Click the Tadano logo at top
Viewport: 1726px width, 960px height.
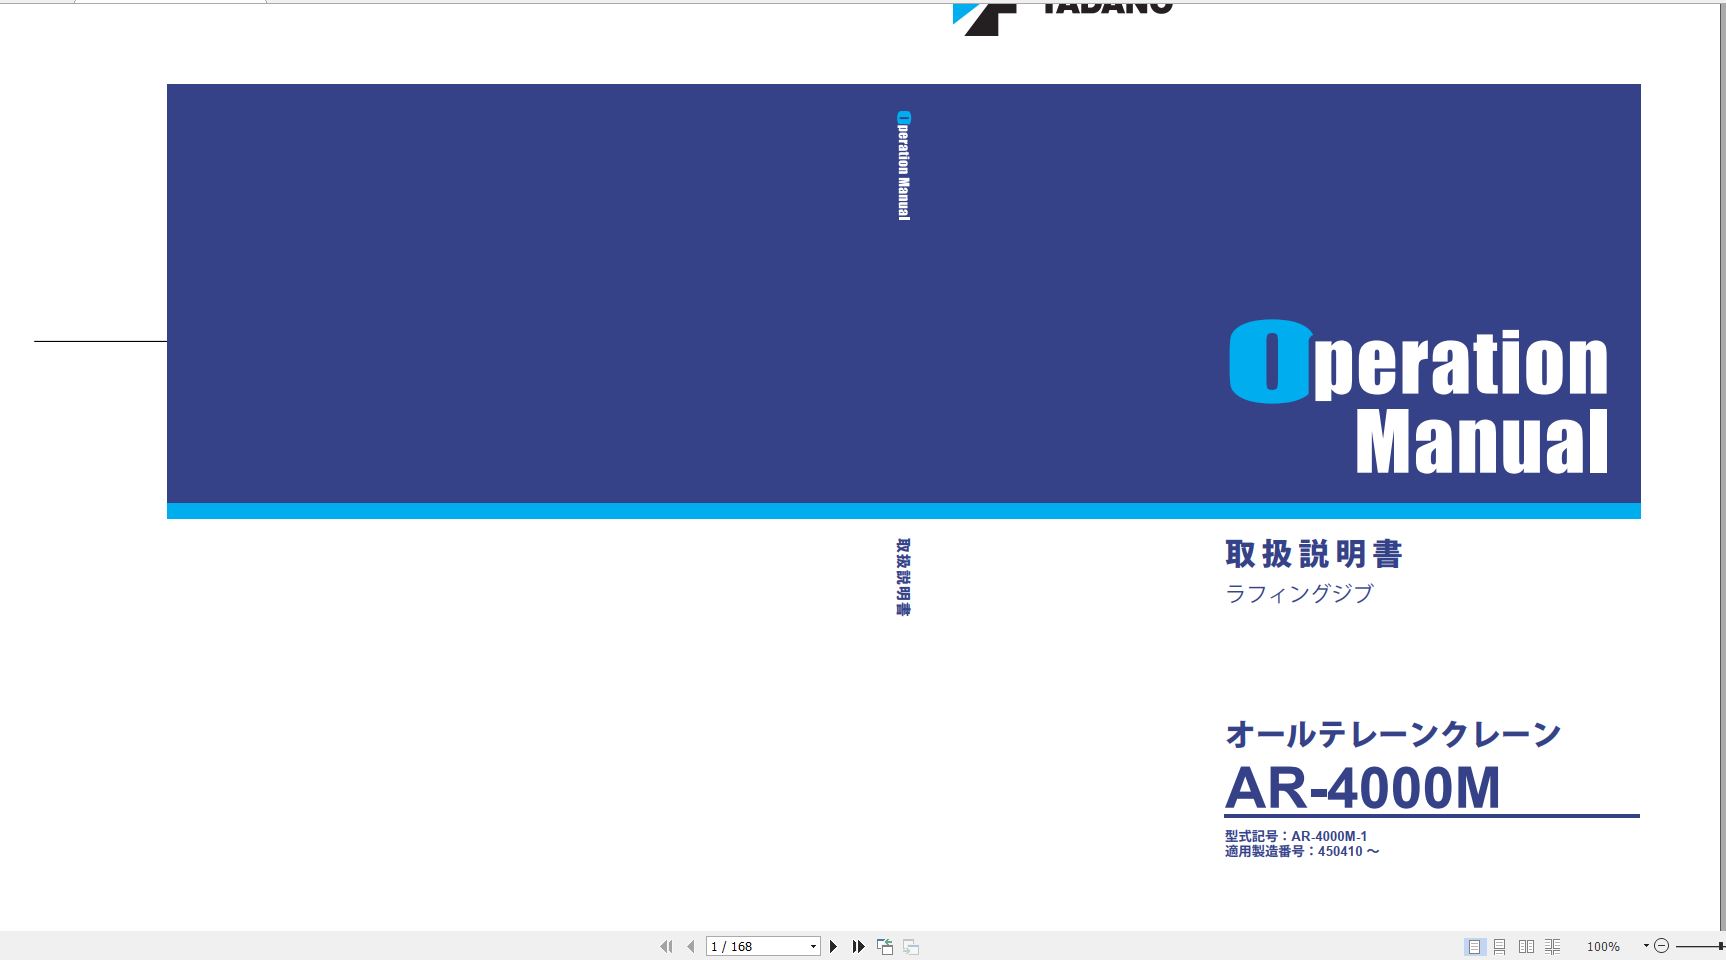(x=1062, y=17)
